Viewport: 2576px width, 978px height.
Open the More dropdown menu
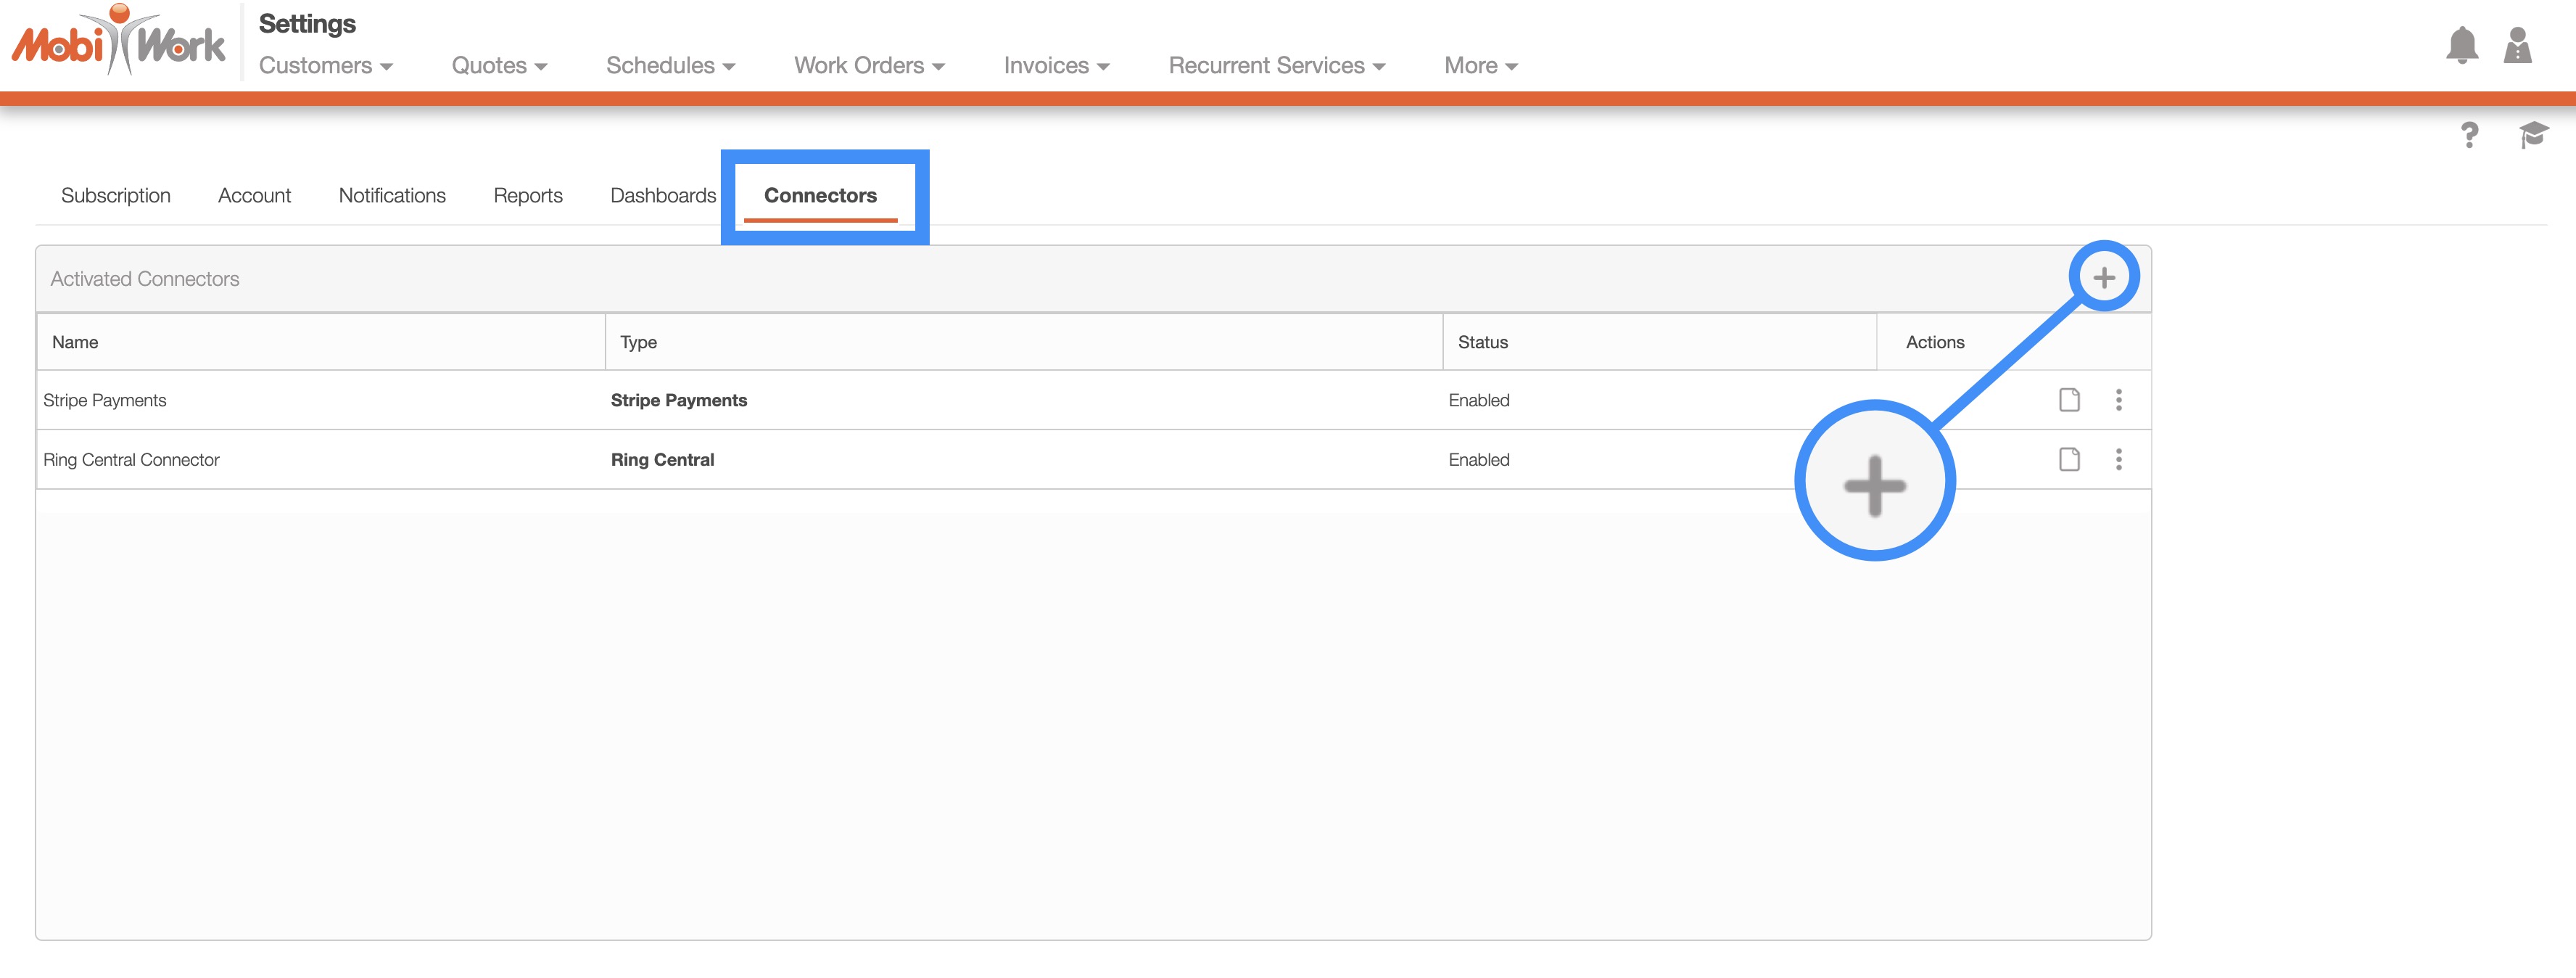tap(1480, 66)
